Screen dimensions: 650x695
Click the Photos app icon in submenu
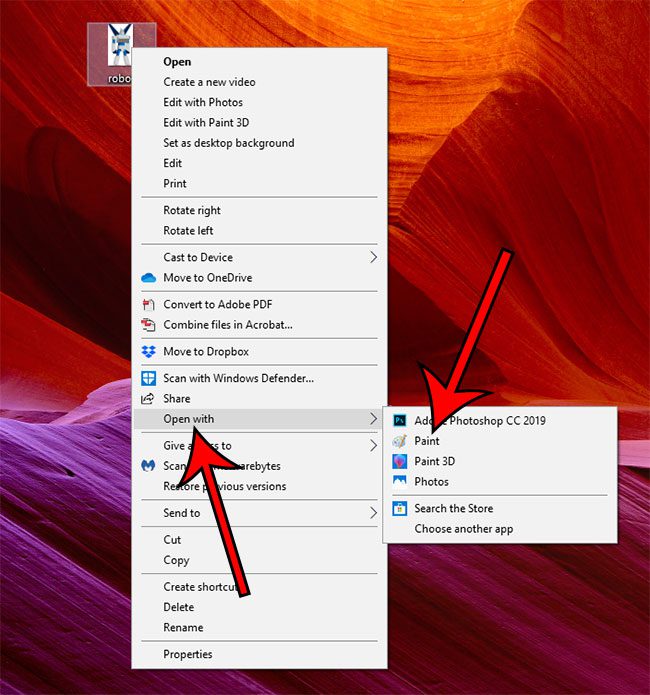[400, 482]
